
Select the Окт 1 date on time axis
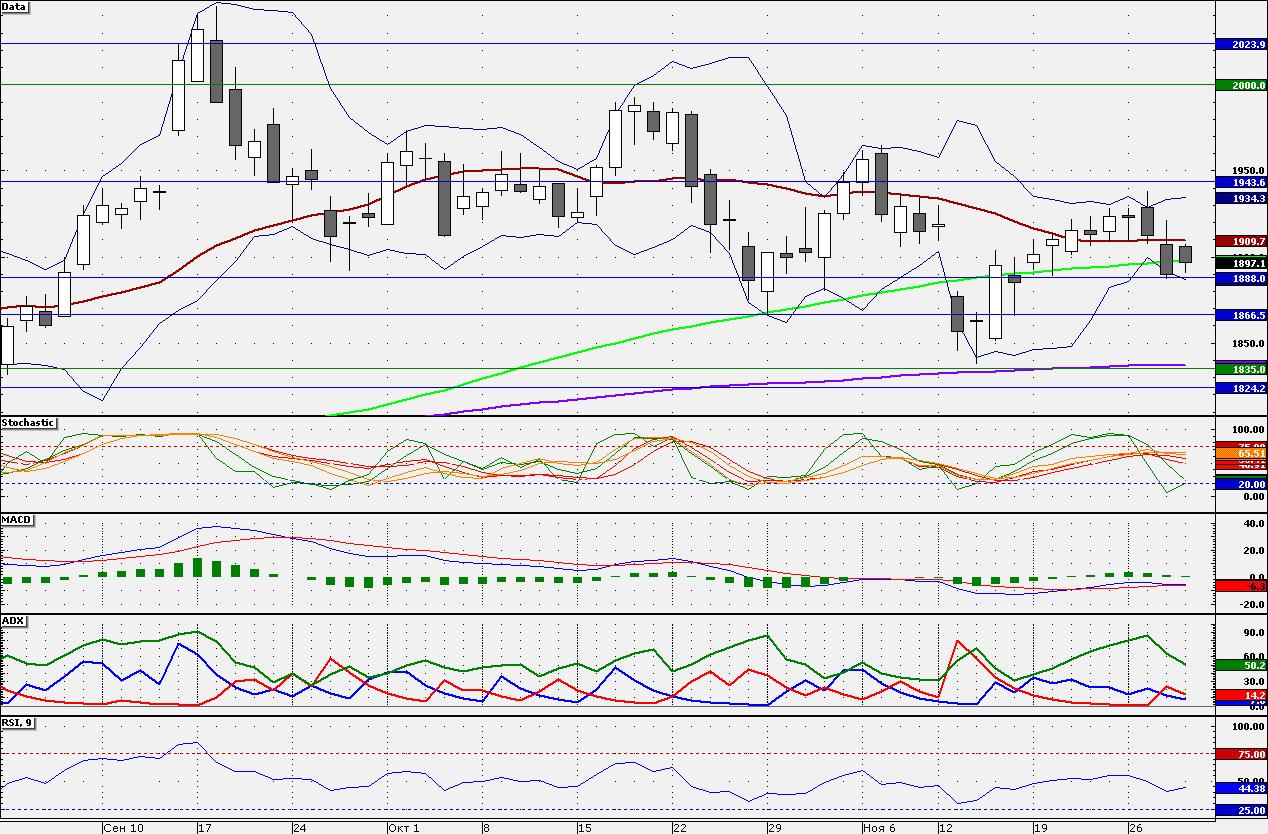tap(402, 828)
